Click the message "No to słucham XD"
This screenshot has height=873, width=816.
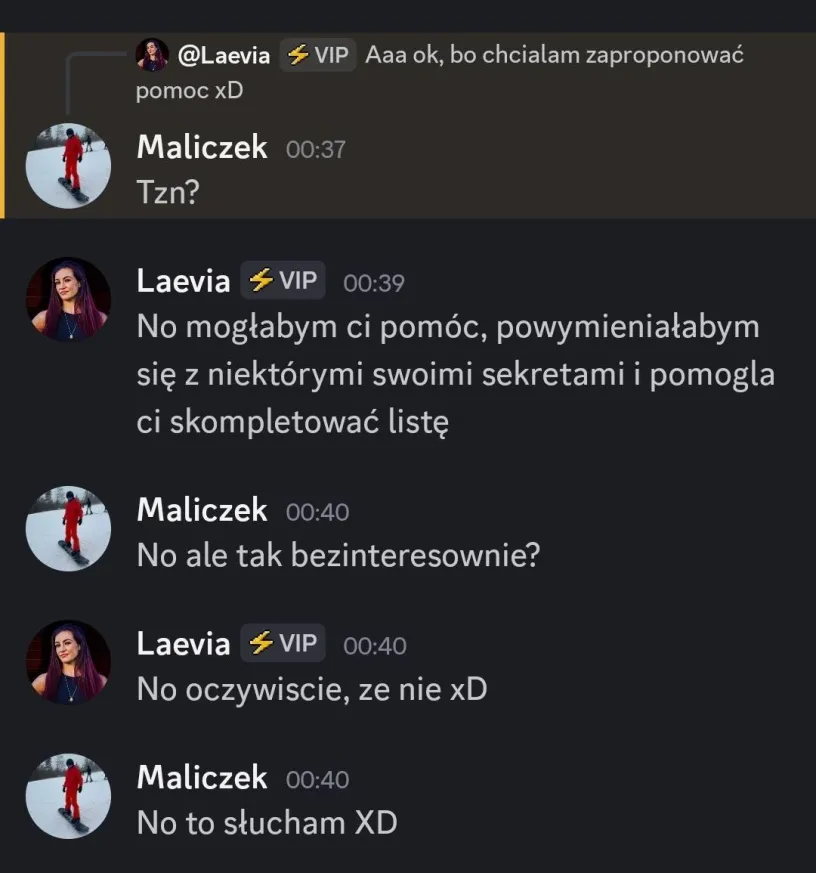tap(267, 822)
